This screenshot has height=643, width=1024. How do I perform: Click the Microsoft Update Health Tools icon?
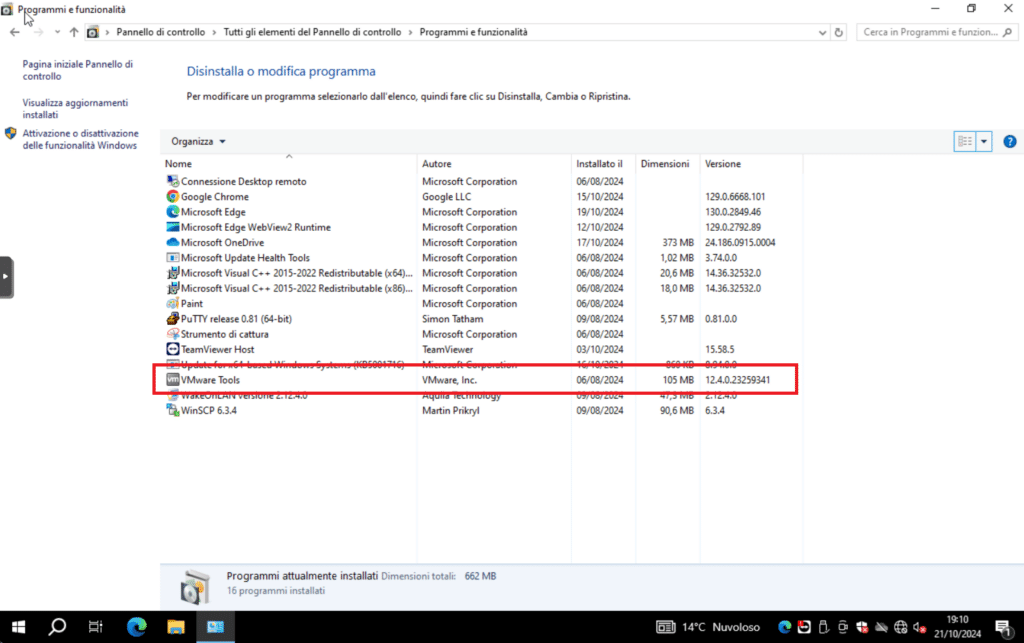(x=172, y=258)
